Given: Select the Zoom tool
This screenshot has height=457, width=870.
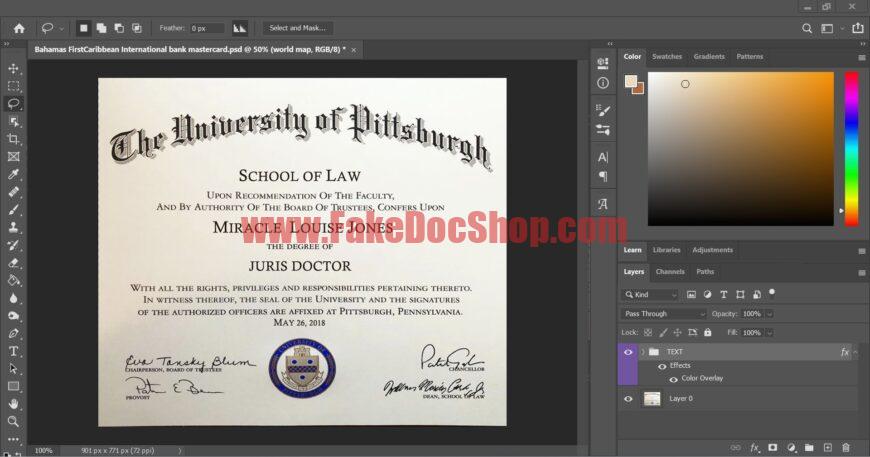Looking at the screenshot, I should 13,422.
